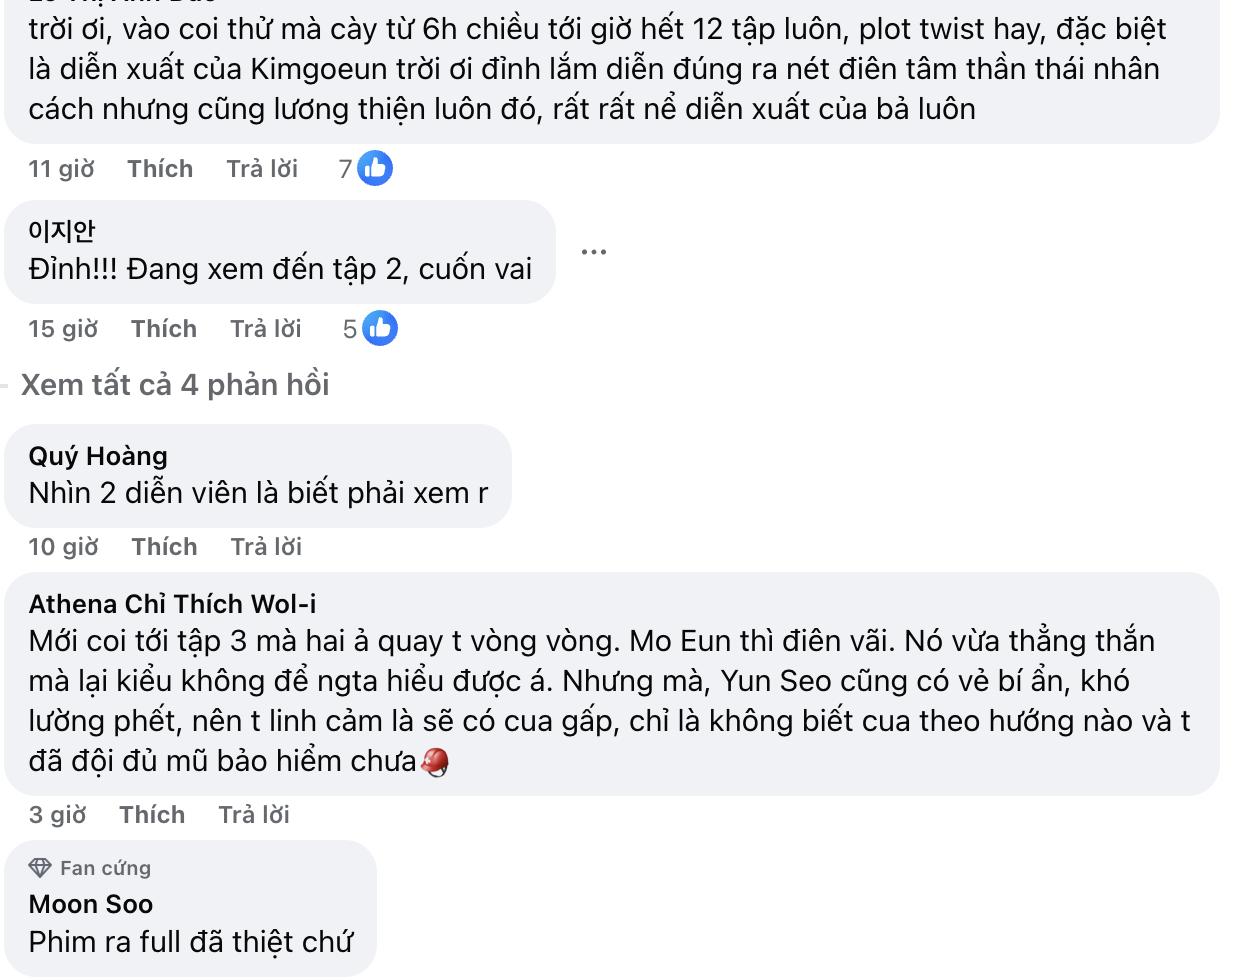The image size is (1260, 978).
Task: Click the '15 giờ' timestamp link
Action: click(63, 328)
